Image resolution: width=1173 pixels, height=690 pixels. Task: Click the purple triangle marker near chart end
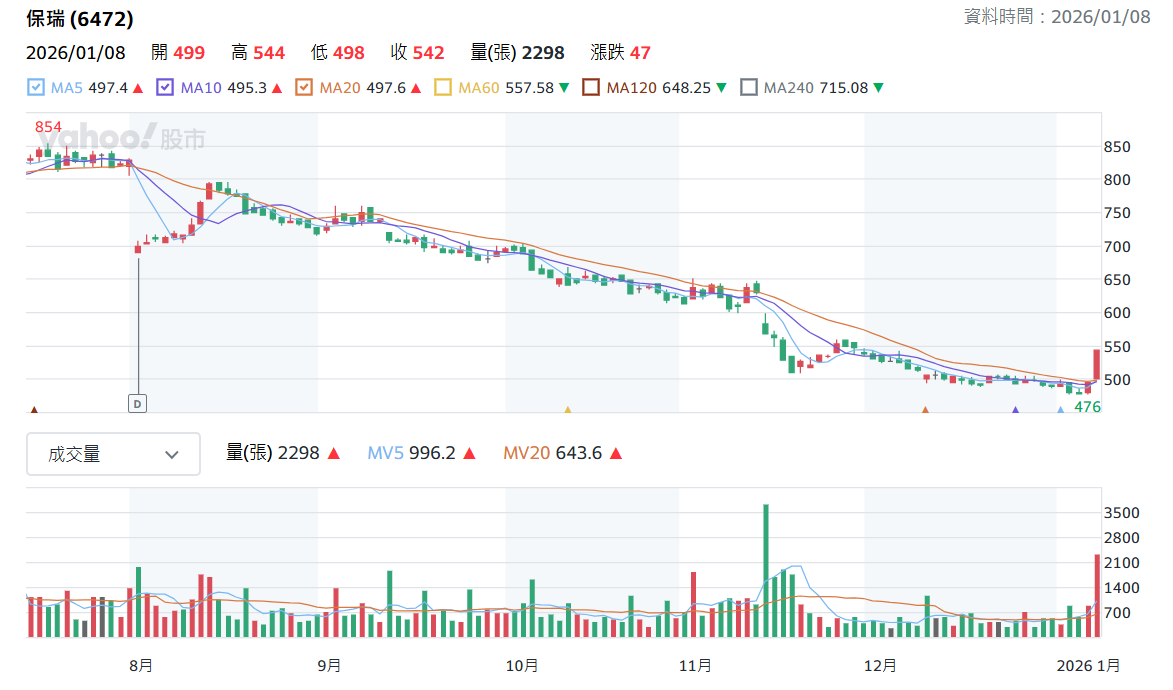(1015, 409)
